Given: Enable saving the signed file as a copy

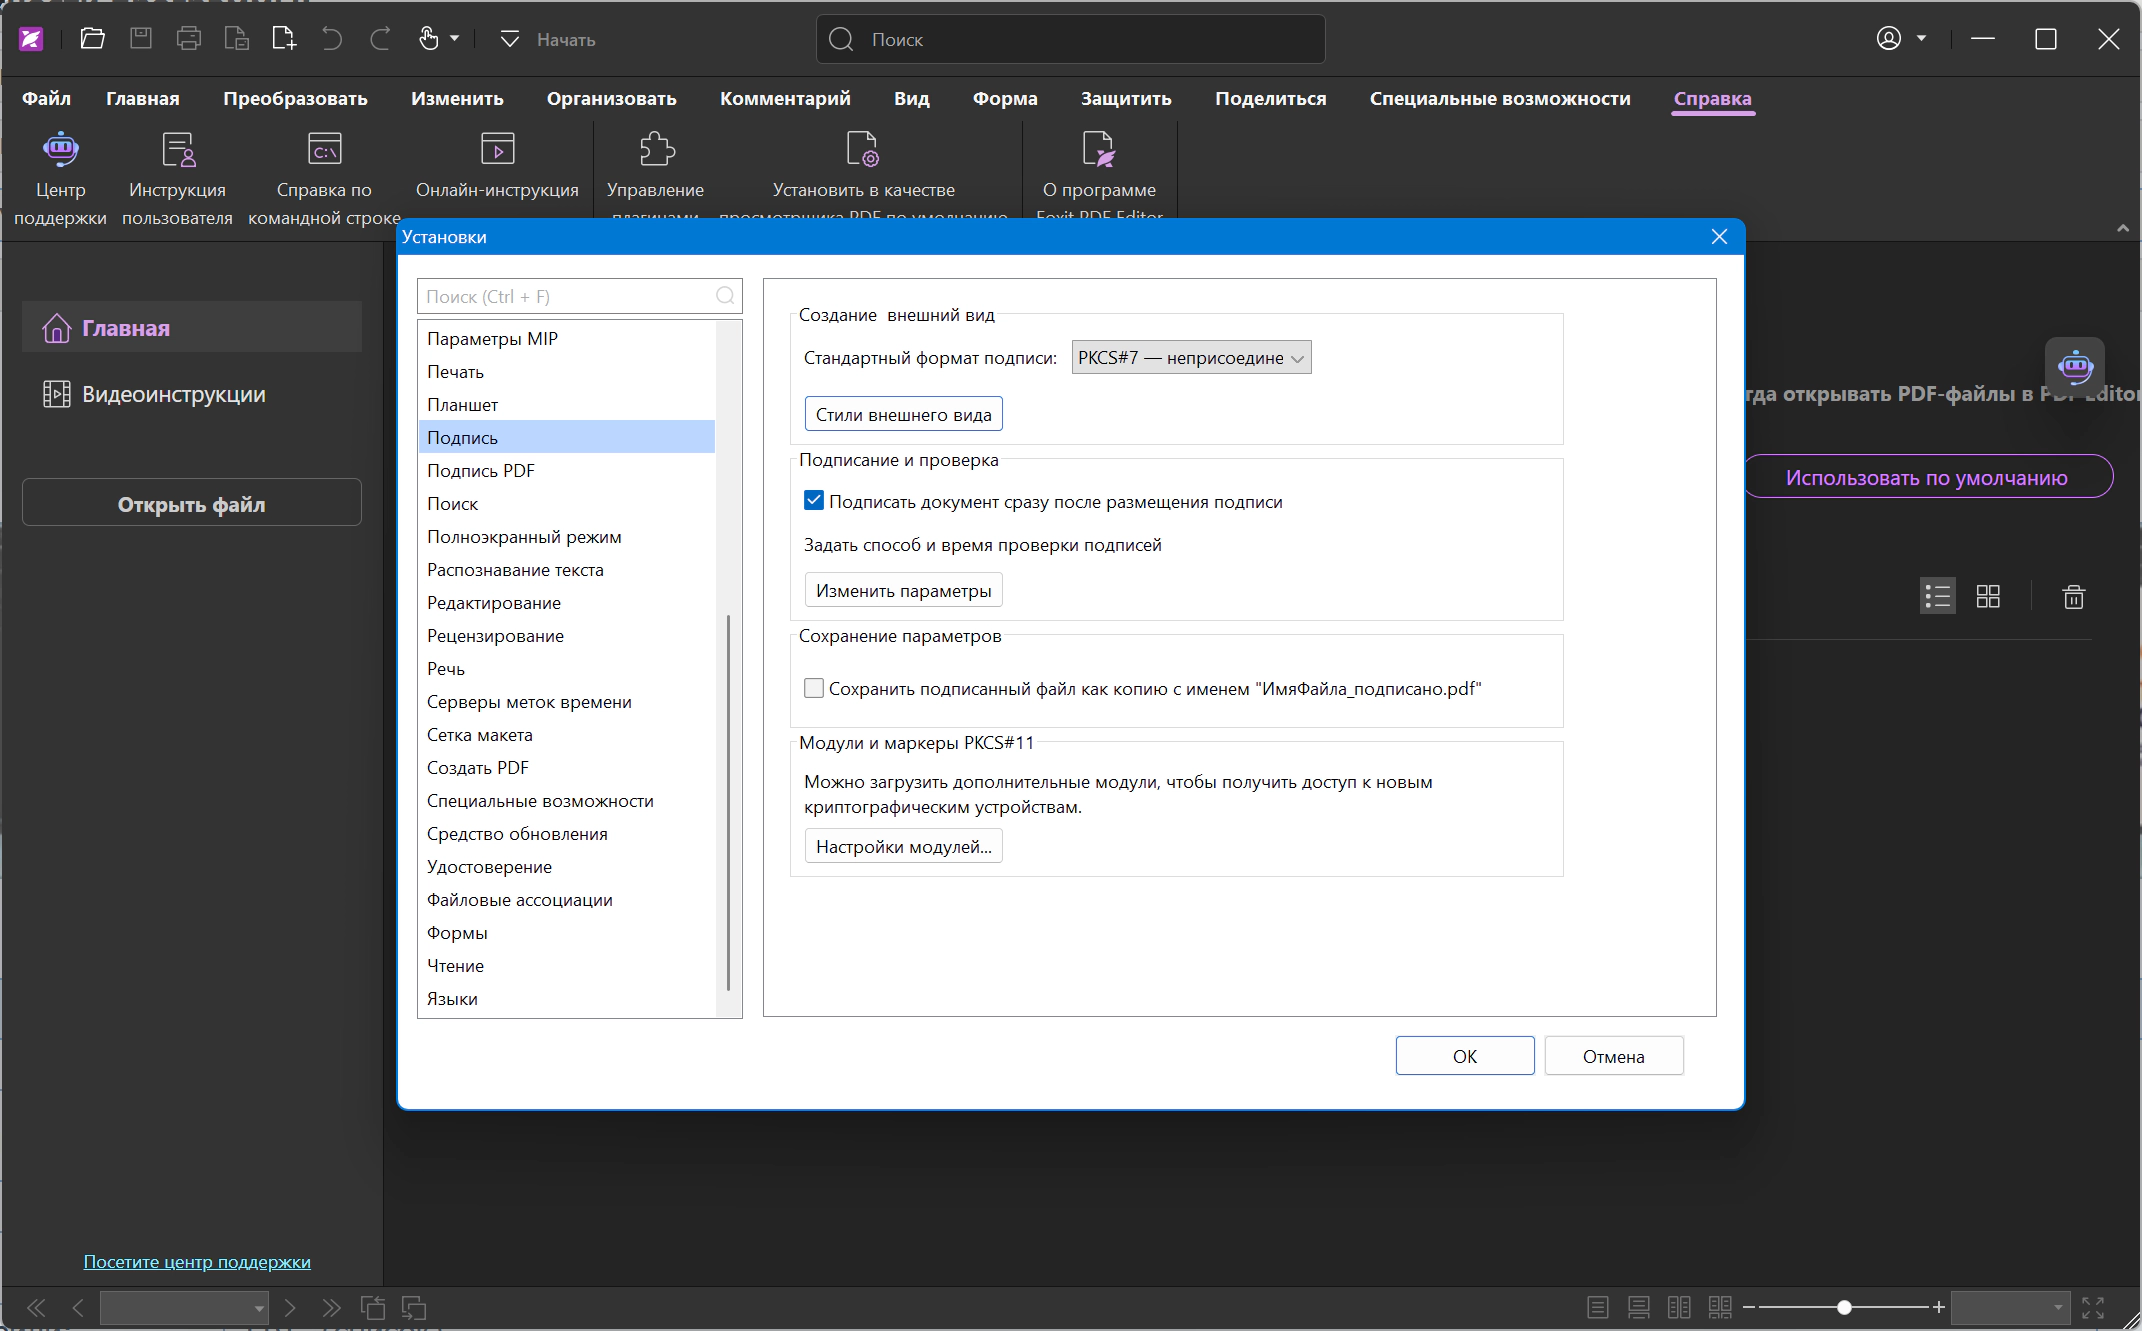Looking at the screenshot, I should coord(814,688).
